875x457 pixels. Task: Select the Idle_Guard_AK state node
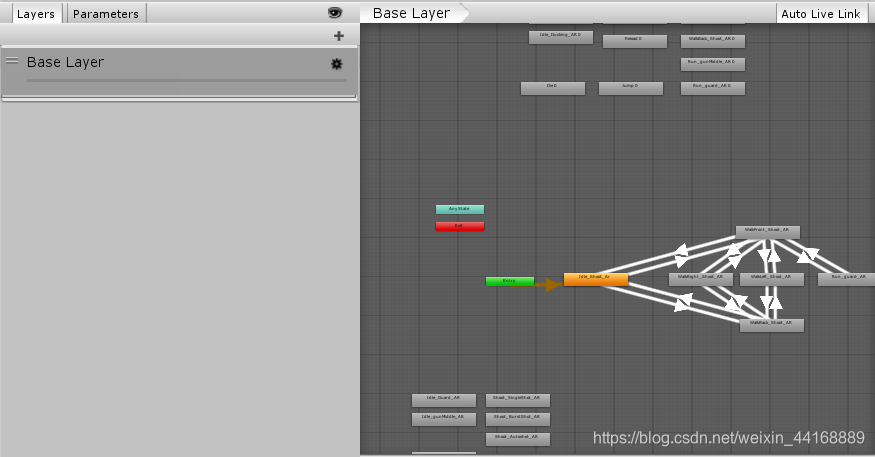(444, 400)
